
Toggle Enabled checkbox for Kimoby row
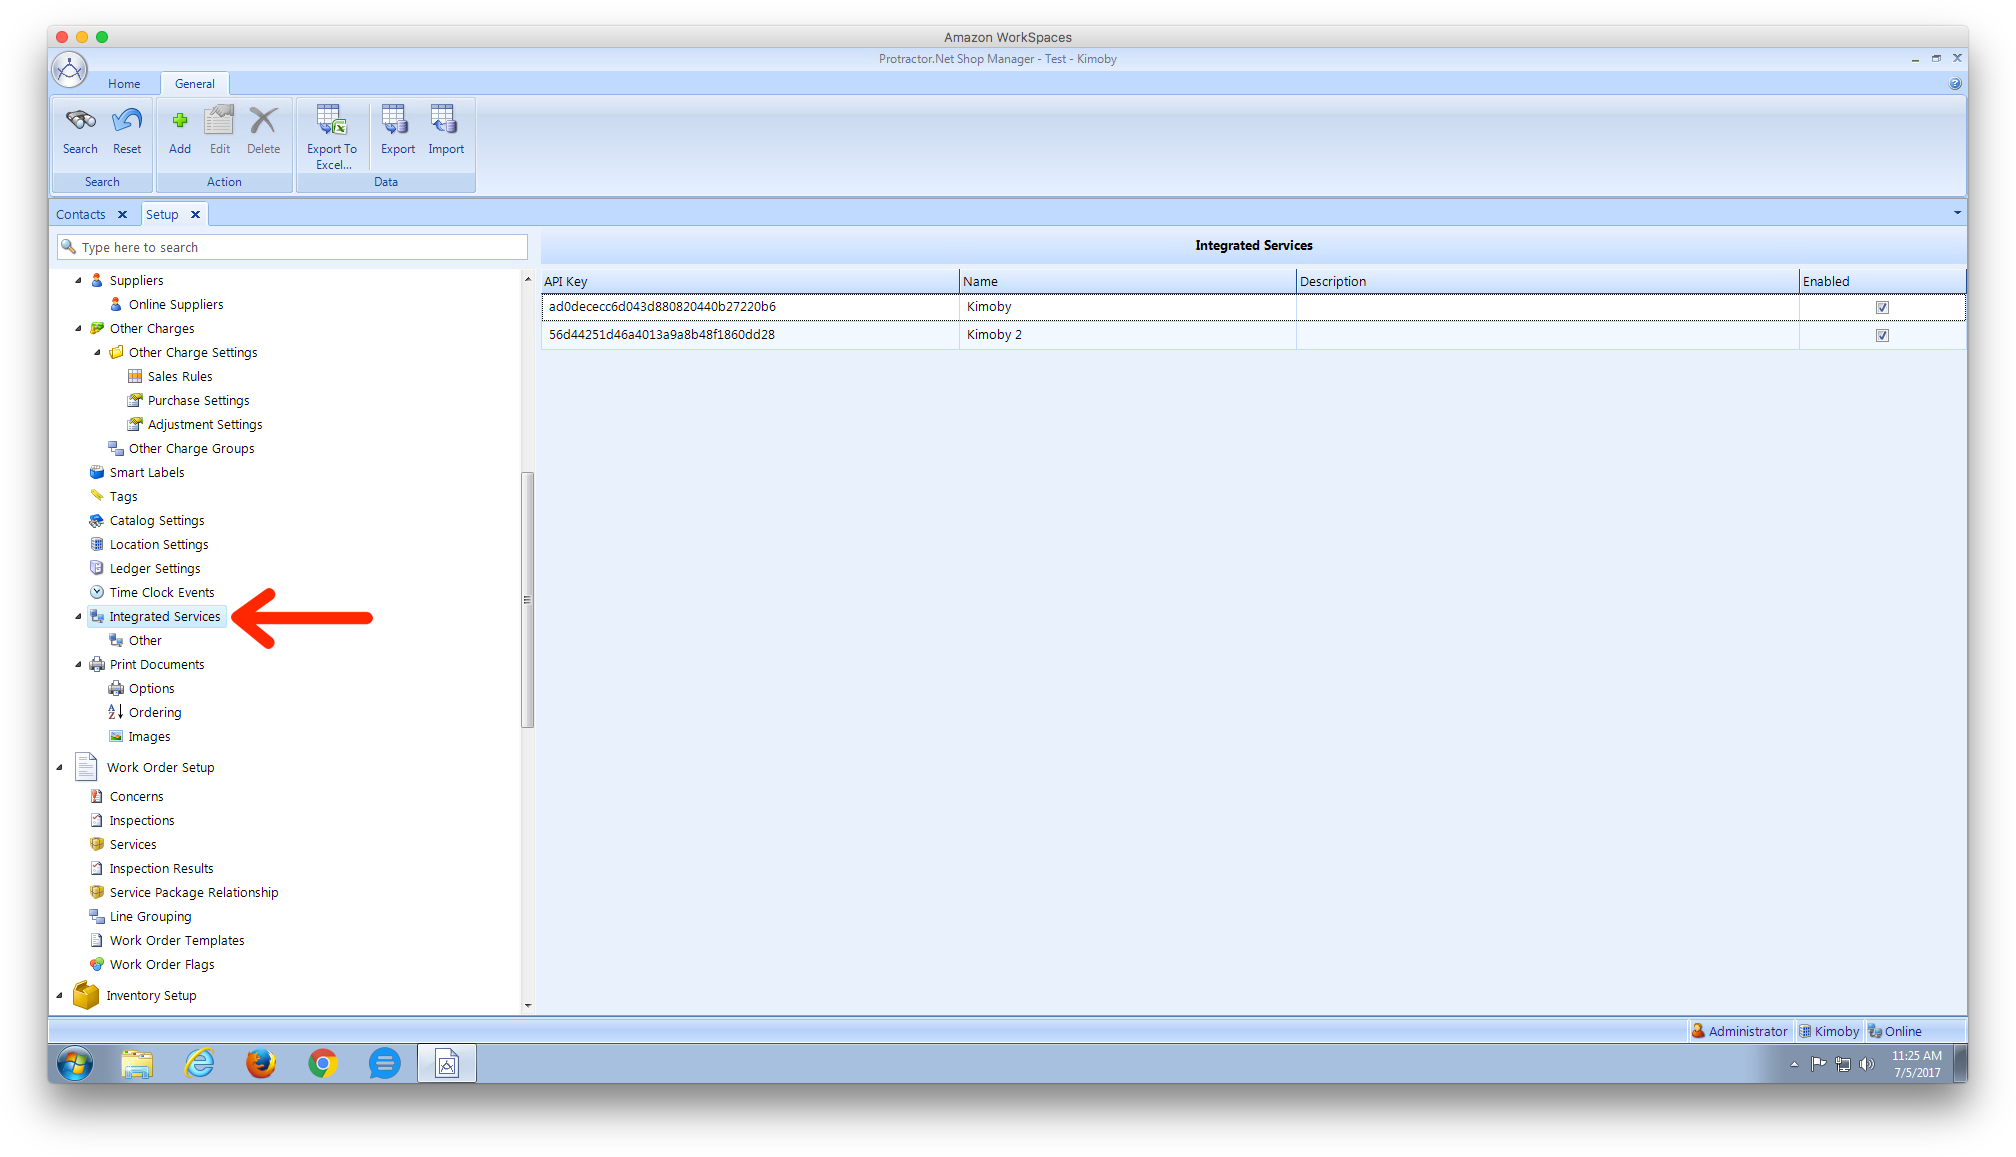[1882, 308]
